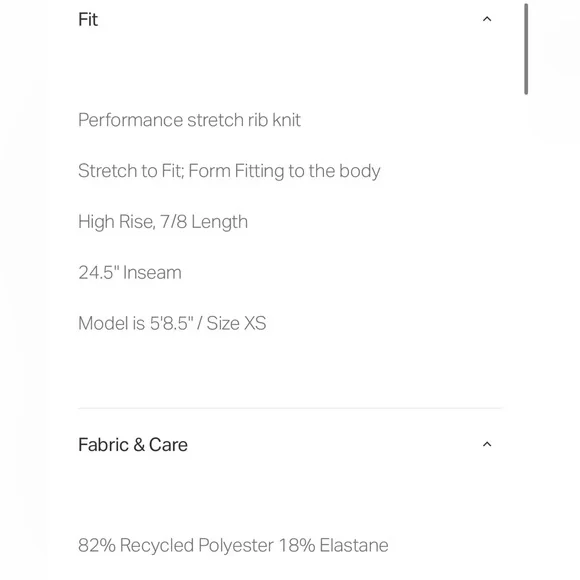Click the word "Care" in the heading
This screenshot has height=580, width=580.
click(168, 444)
